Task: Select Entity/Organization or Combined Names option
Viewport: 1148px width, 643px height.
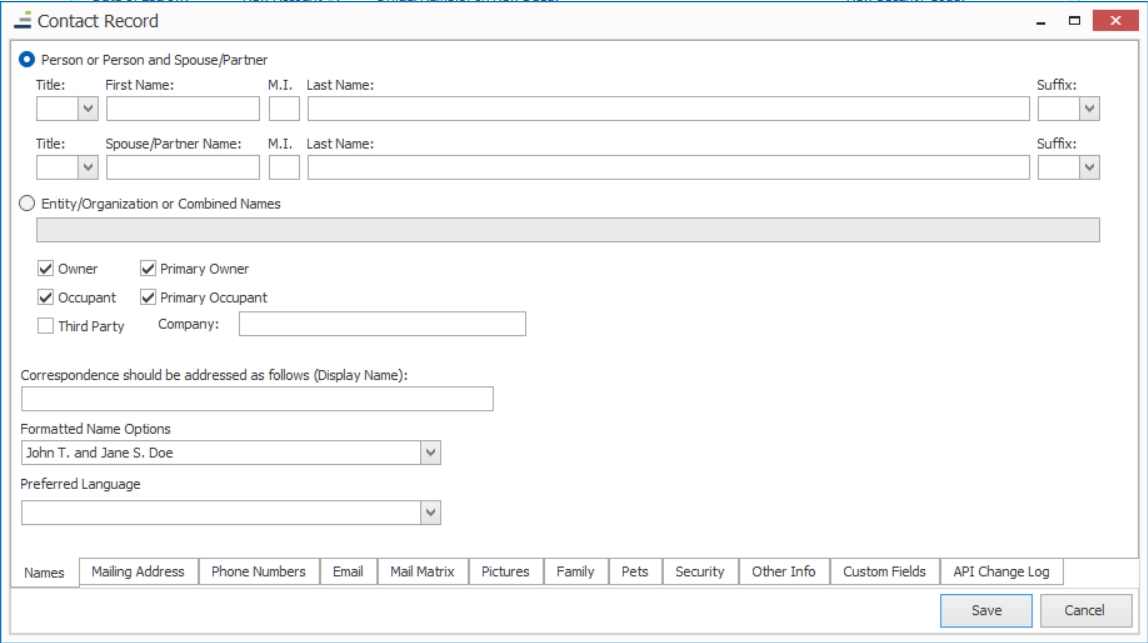Action: pos(28,204)
